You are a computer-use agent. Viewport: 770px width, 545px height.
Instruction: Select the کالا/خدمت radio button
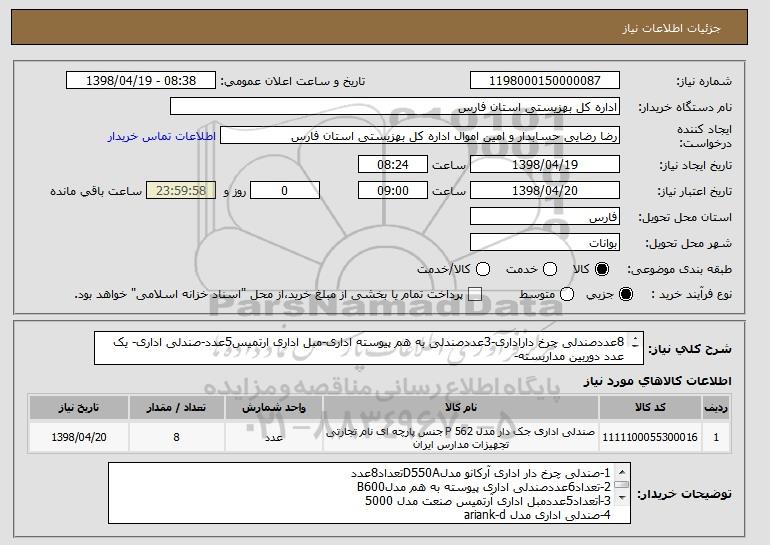coord(483,269)
